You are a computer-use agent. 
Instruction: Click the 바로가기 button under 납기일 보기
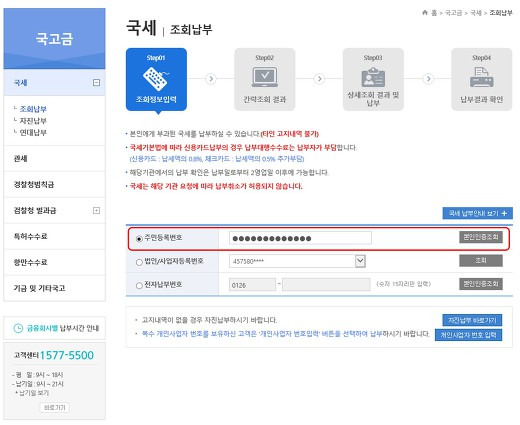point(55,408)
